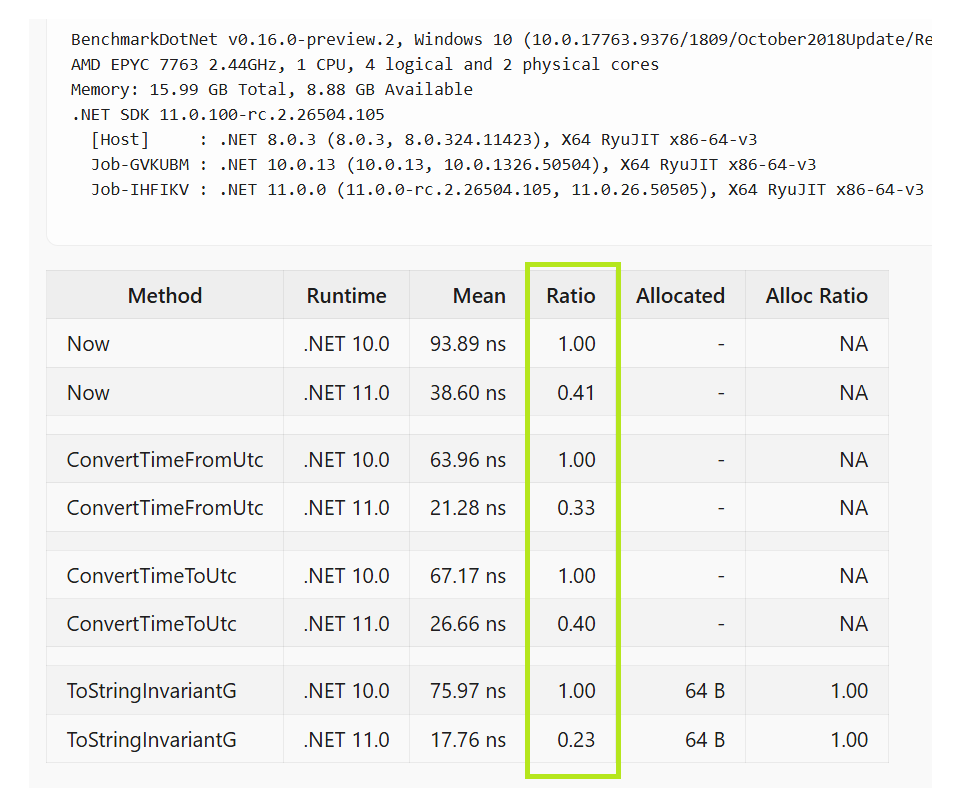Select the 75.97 ns mean value
This screenshot has height=809, width=966.
(x=468, y=691)
